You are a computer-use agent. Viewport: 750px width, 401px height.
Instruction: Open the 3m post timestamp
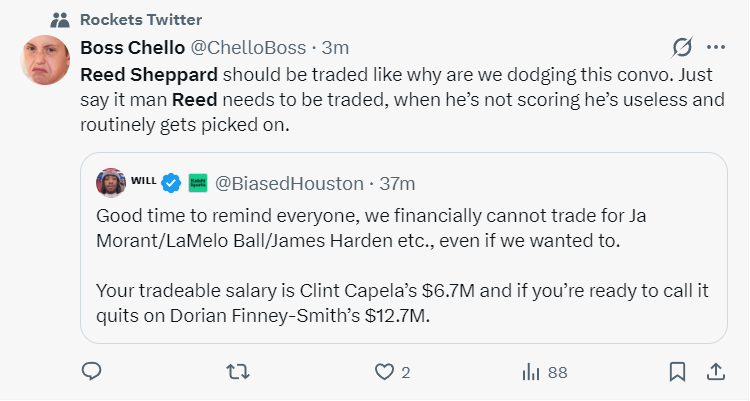pos(335,47)
